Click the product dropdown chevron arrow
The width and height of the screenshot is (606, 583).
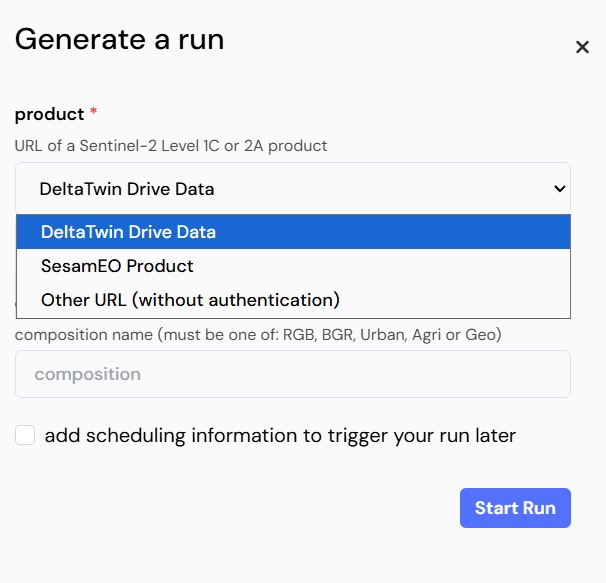559,189
